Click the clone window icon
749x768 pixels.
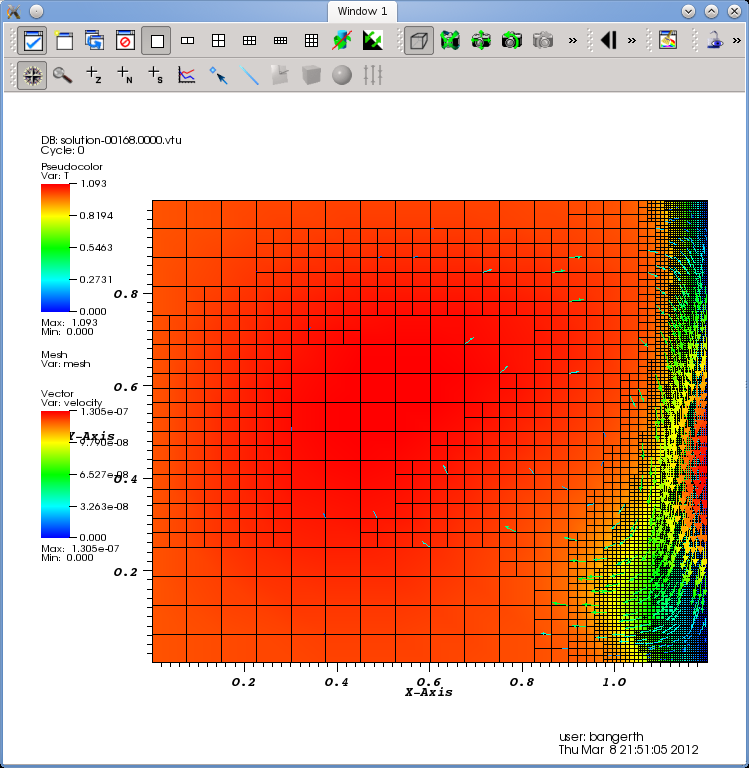tap(94, 41)
